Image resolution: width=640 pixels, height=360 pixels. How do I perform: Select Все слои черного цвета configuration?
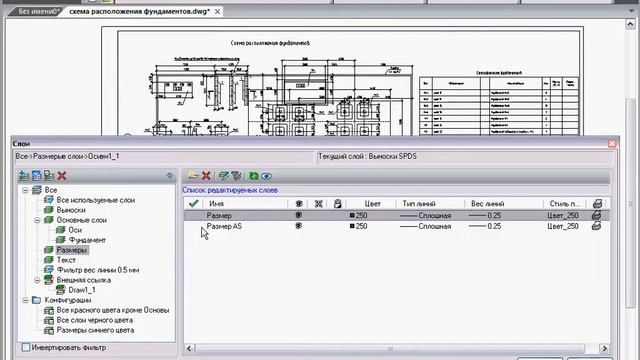95,320
